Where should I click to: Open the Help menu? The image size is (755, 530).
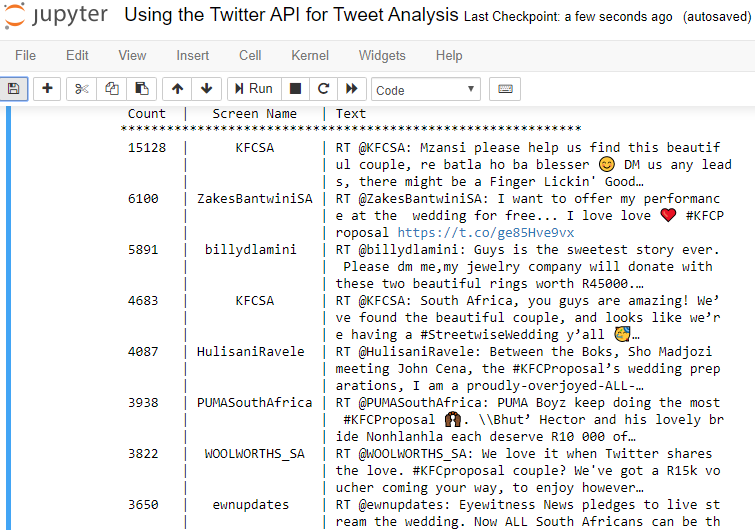point(449,55)
